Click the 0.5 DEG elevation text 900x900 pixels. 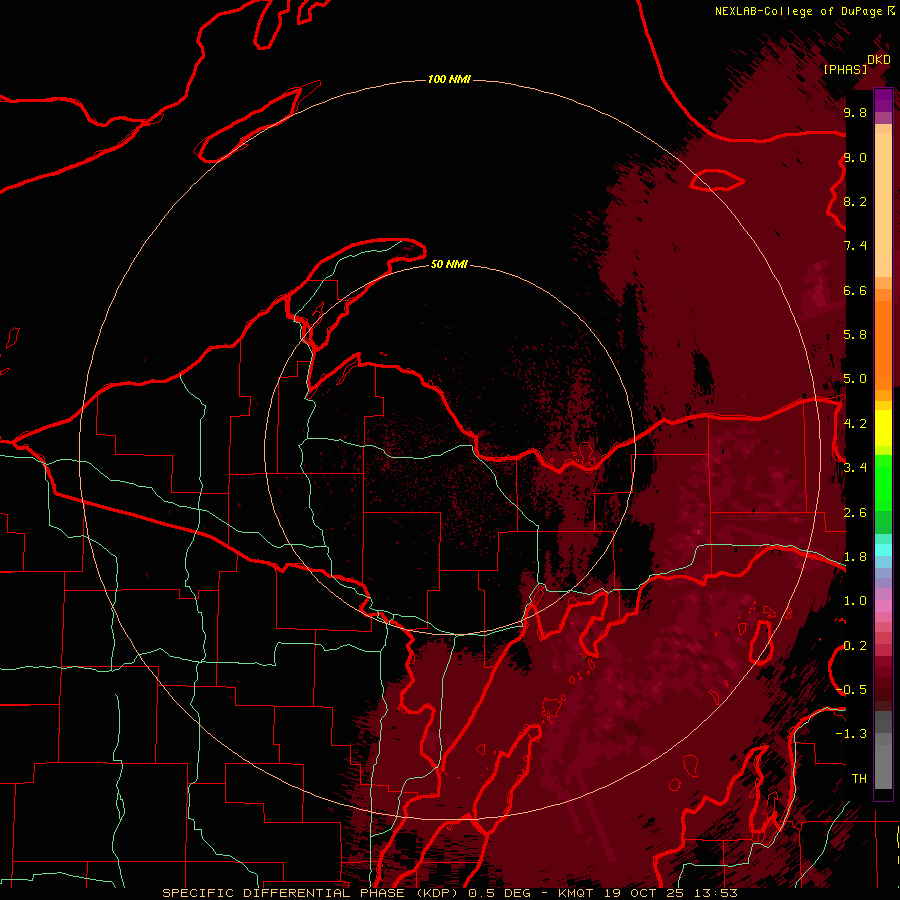[x=499, y=893]
